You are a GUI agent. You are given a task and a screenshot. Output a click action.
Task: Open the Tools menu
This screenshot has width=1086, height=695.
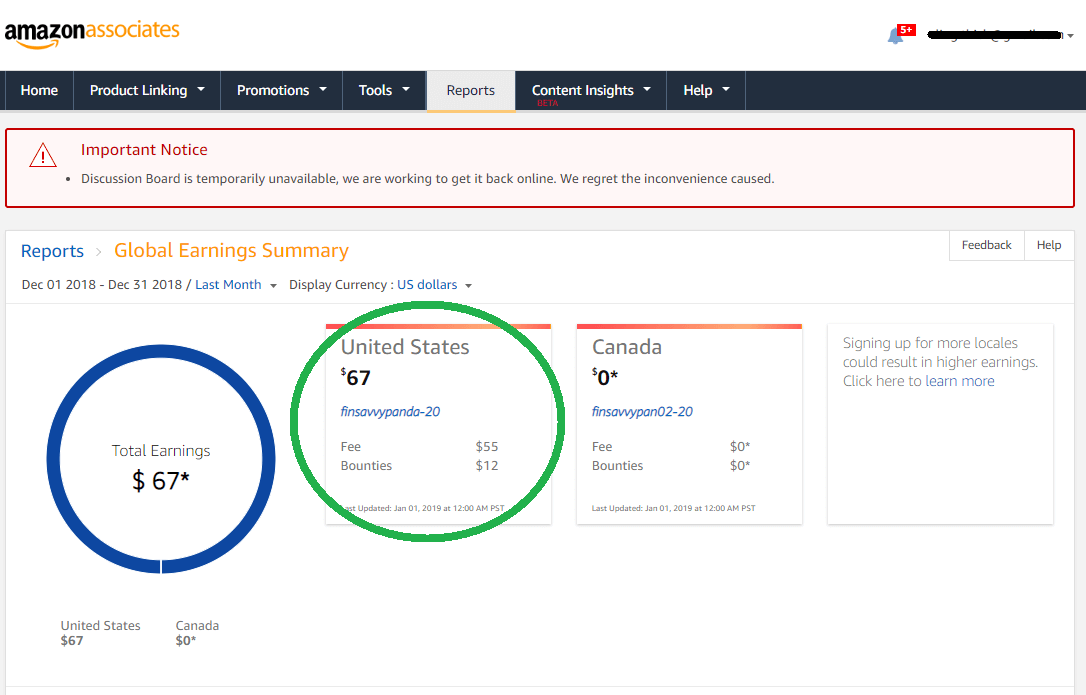[384, 90]
